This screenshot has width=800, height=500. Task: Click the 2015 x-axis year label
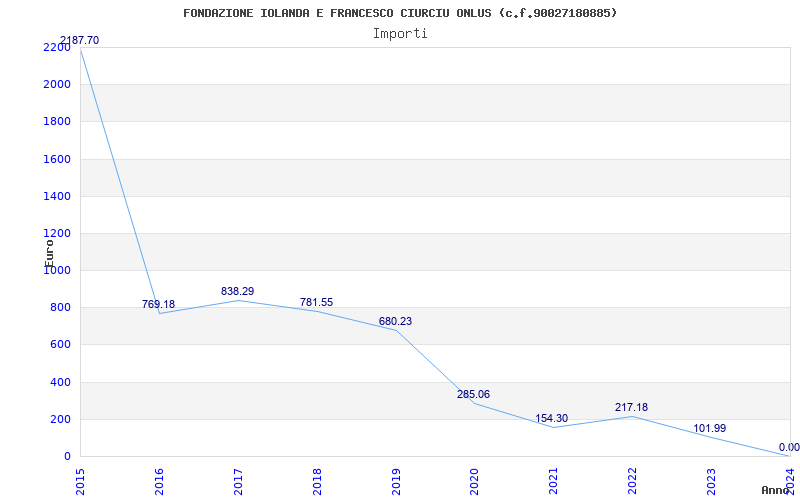pyautogui.click(x=80, y=482)
